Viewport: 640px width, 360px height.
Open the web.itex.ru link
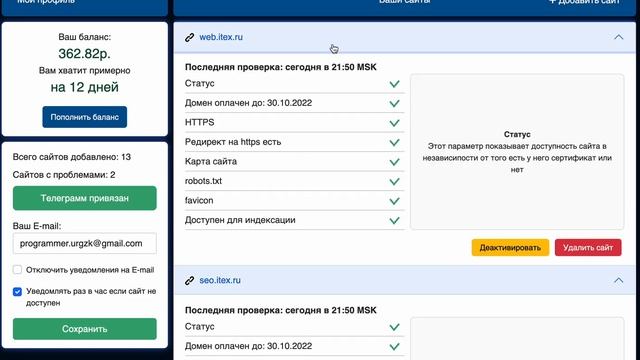(221, 37)
